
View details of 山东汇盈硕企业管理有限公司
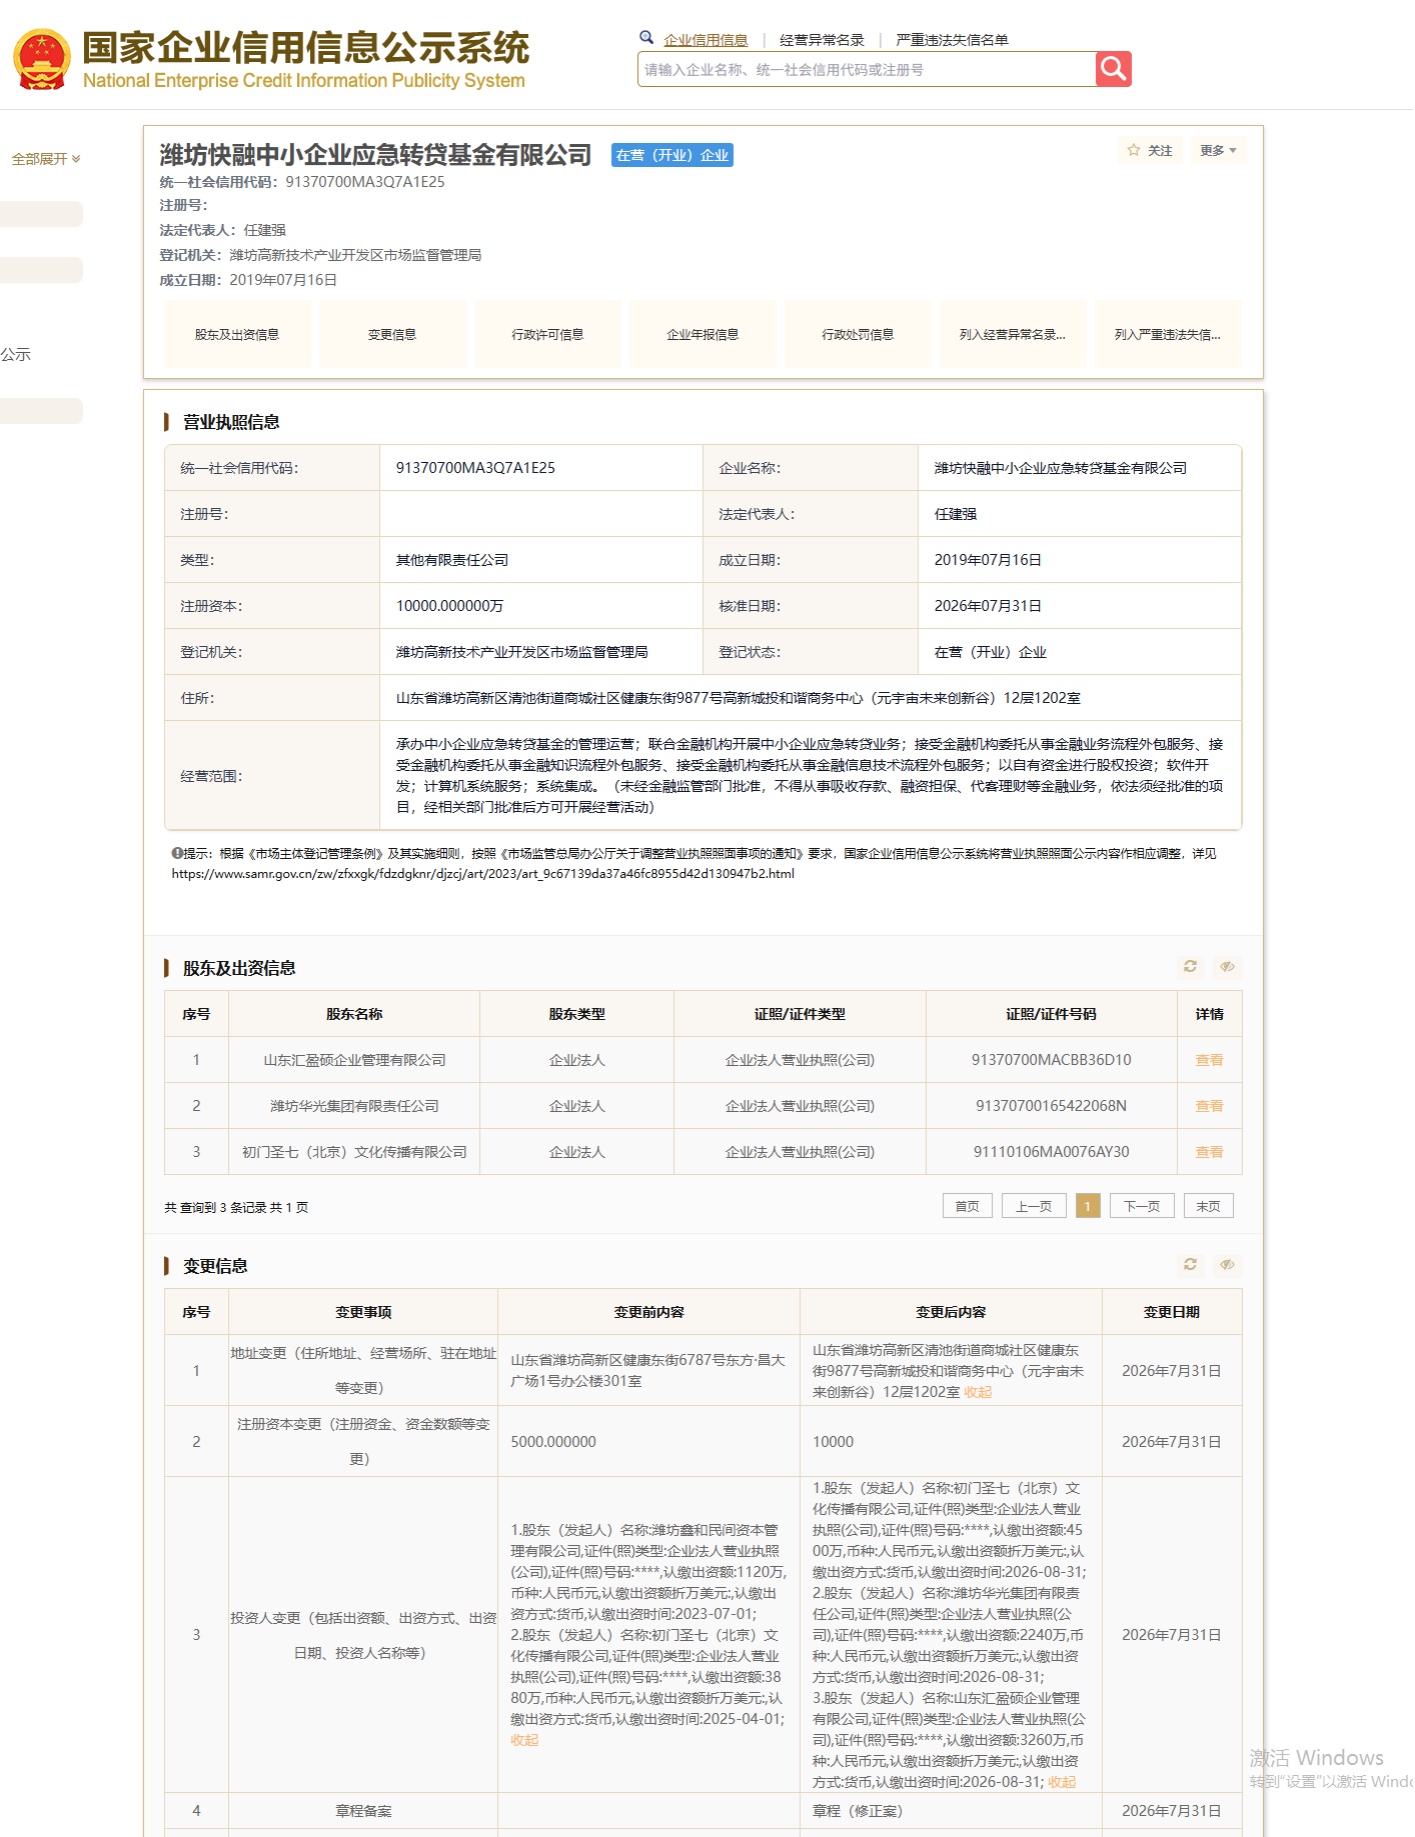click(x=1209, y=1060)
